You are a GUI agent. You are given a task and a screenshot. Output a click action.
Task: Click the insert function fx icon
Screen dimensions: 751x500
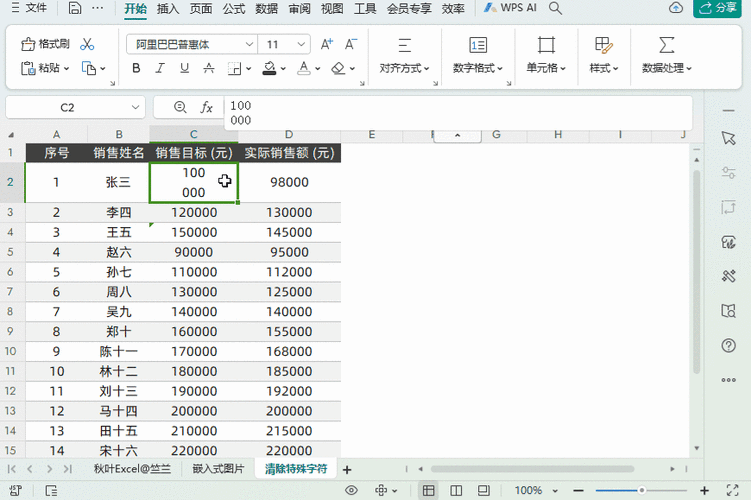click(206, 107)
